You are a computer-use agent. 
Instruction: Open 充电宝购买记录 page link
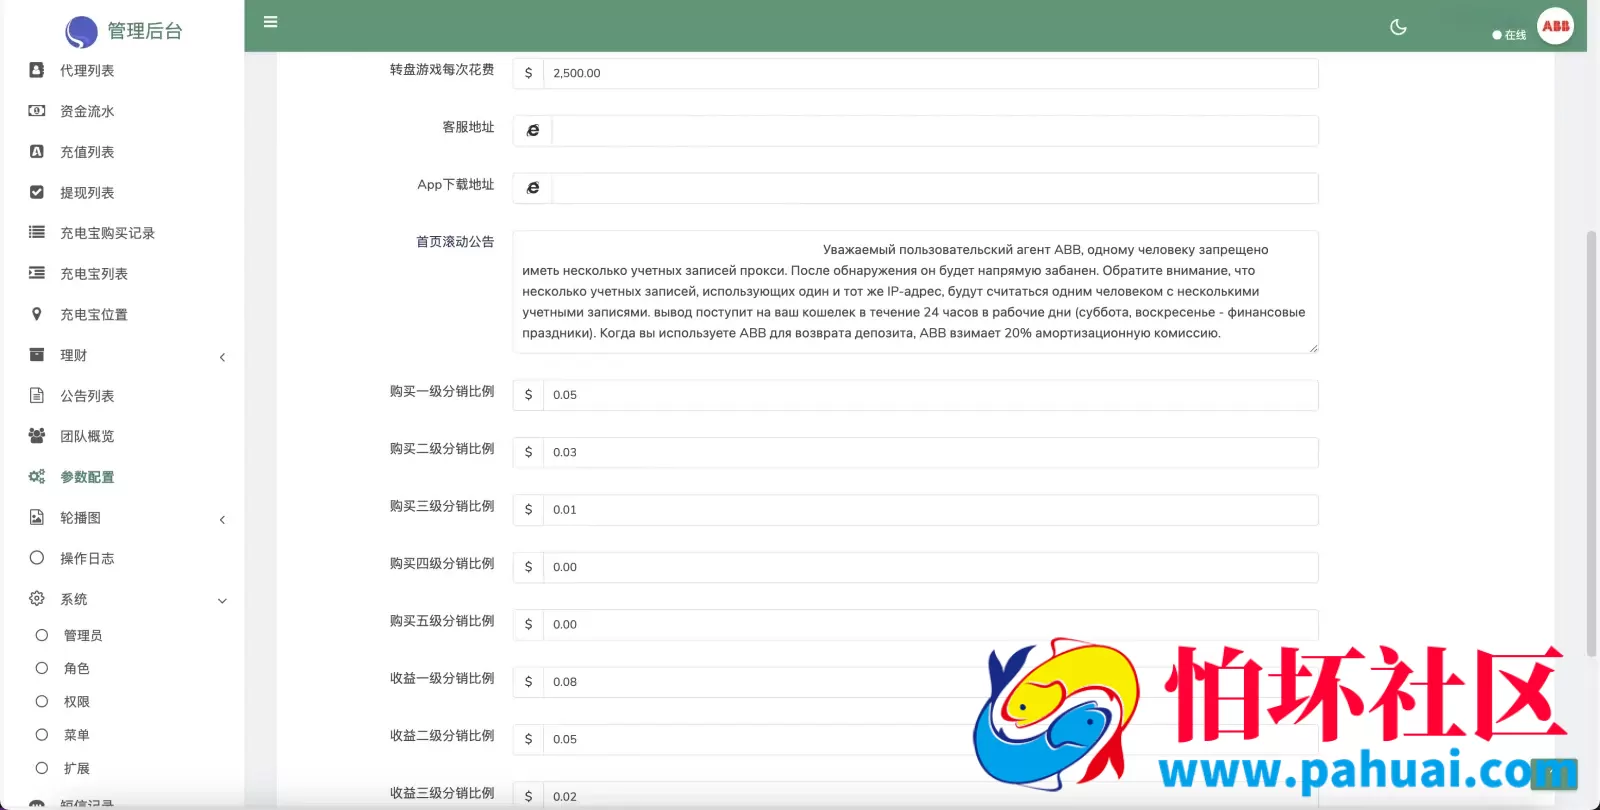coord(107,233)
